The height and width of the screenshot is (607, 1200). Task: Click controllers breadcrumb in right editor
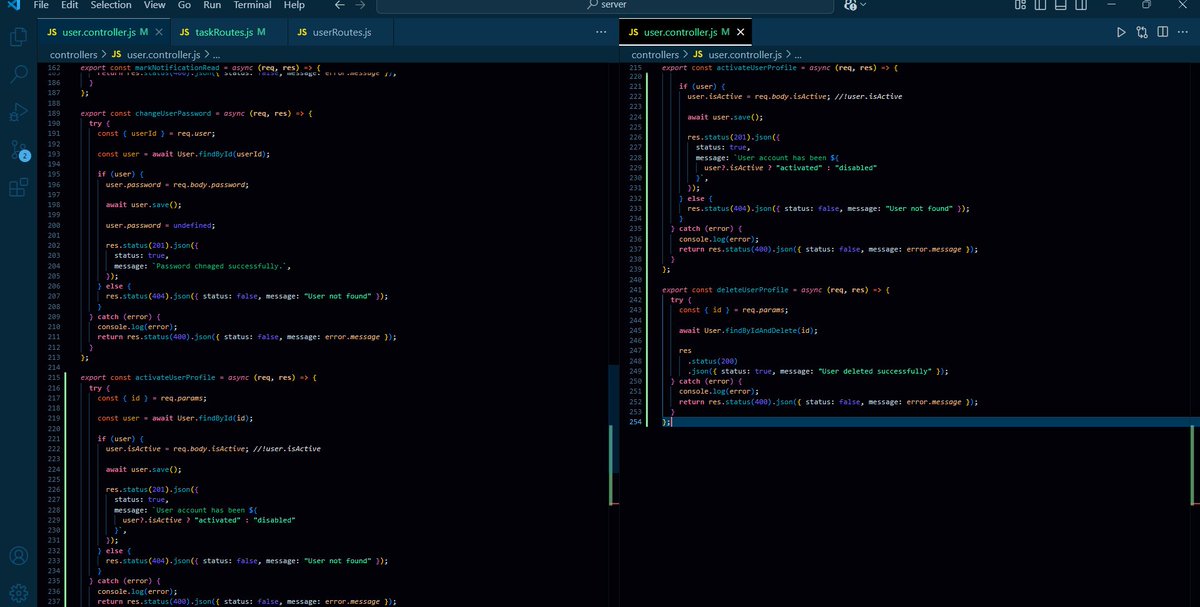(656, 54)
